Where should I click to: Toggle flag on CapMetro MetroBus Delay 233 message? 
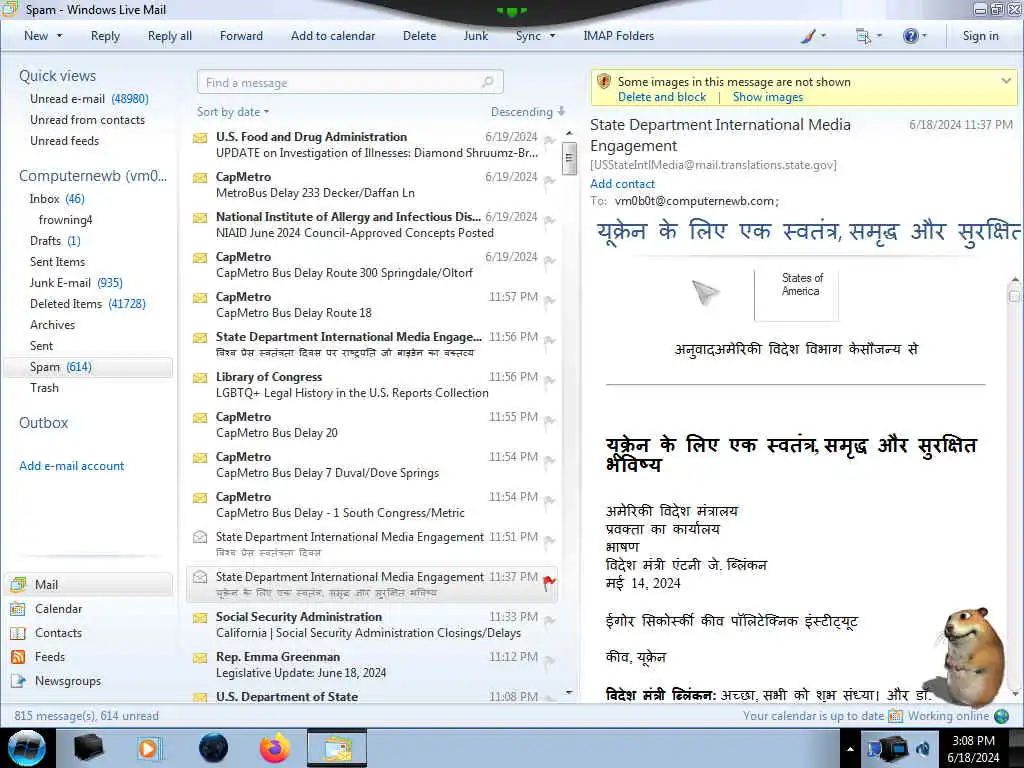[550, 180]
